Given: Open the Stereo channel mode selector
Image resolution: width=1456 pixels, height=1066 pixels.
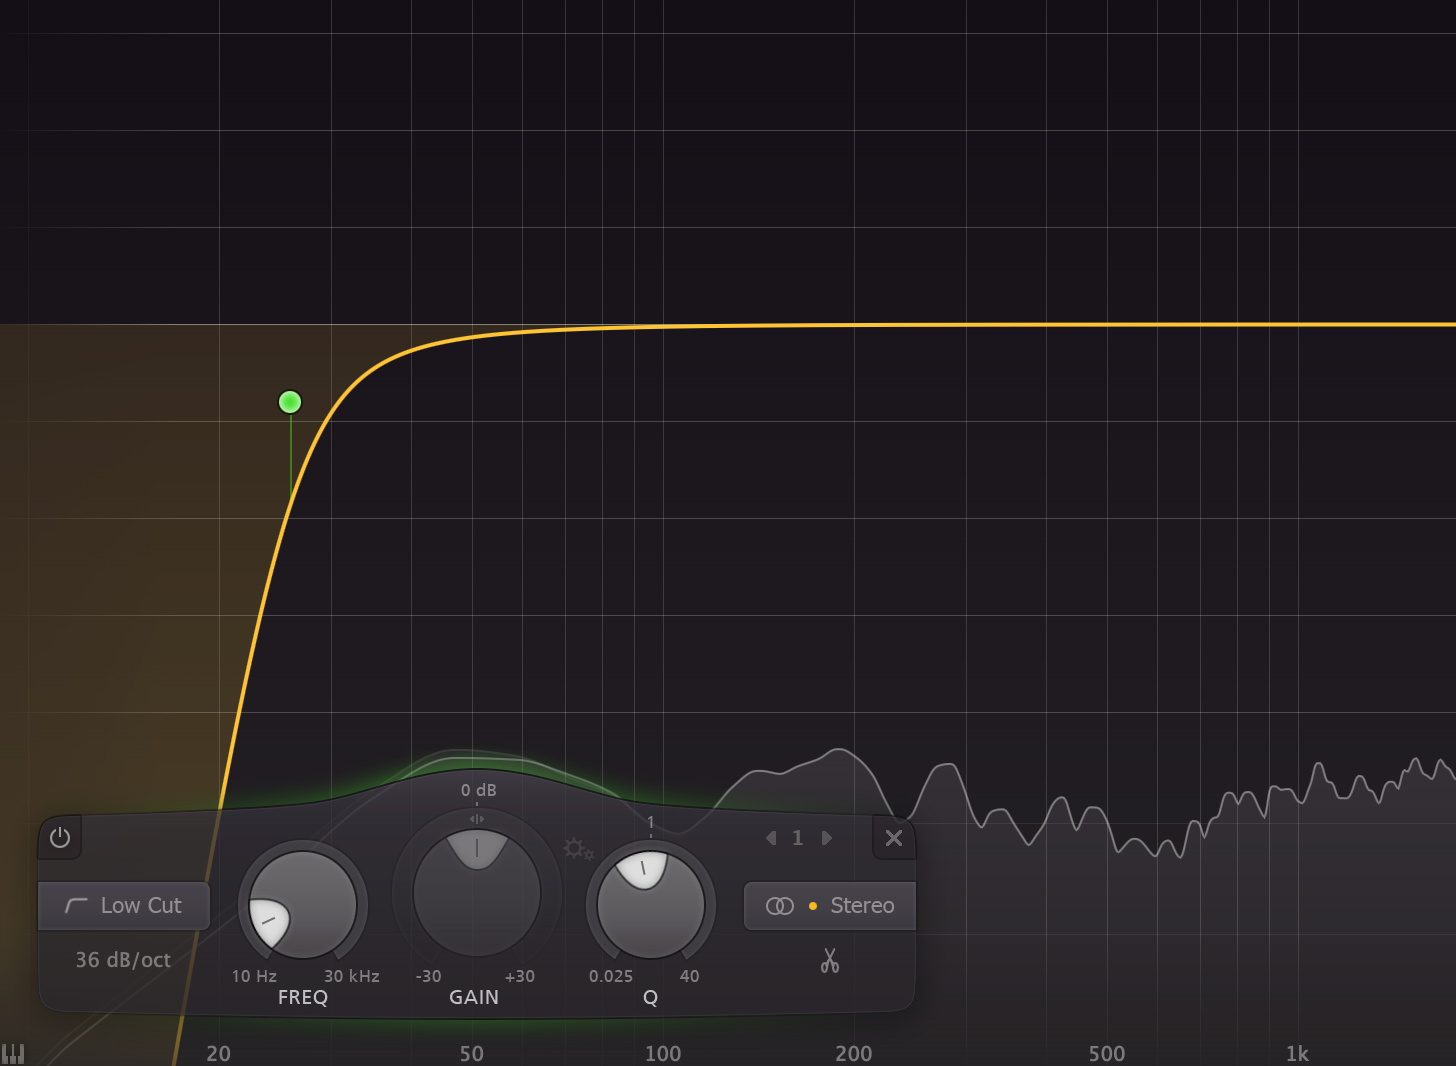Looking at the screenshot, I should point(830,905).
